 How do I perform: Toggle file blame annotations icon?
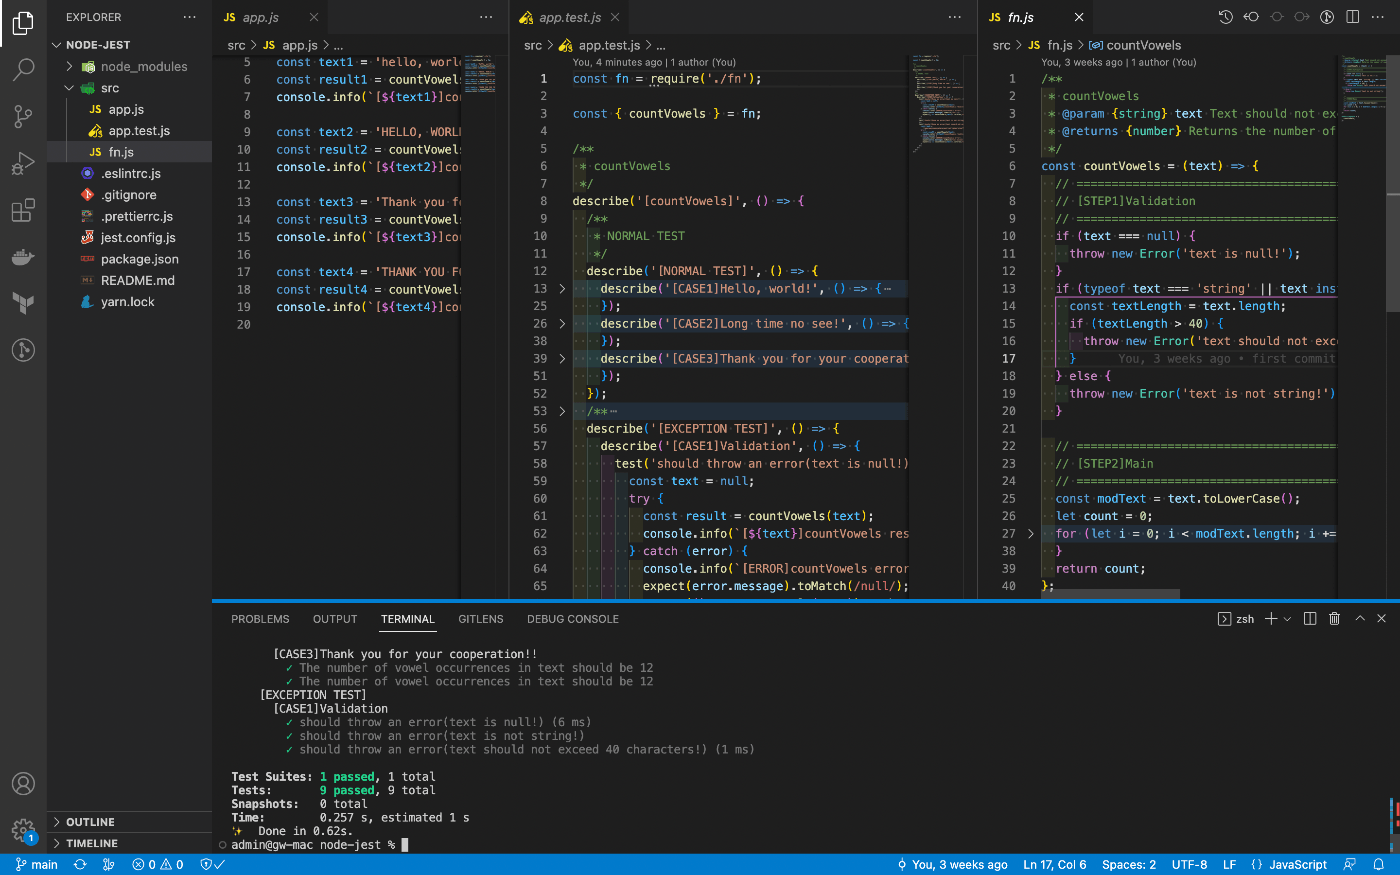tap(1327, 17)
